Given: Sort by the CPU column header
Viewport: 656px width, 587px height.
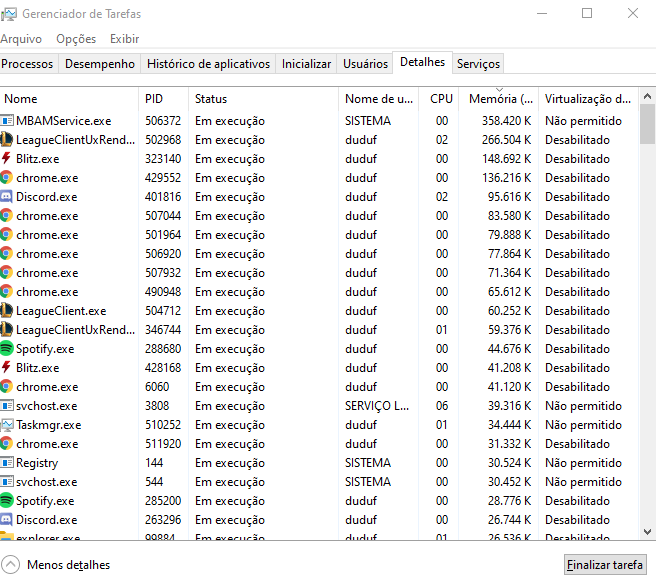Looking at the screenshot, I should [439, 99].
